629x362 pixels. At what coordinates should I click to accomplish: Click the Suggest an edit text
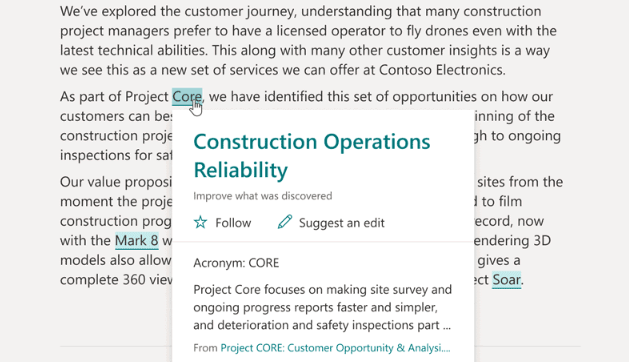[x=341, y=223]
